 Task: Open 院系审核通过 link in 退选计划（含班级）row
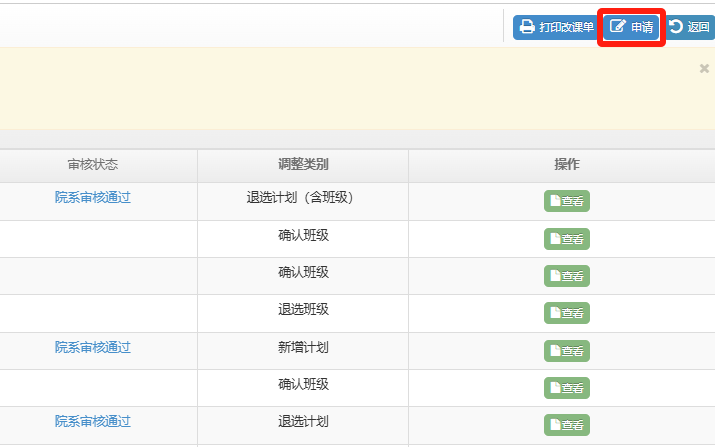(x=93, y=198)
